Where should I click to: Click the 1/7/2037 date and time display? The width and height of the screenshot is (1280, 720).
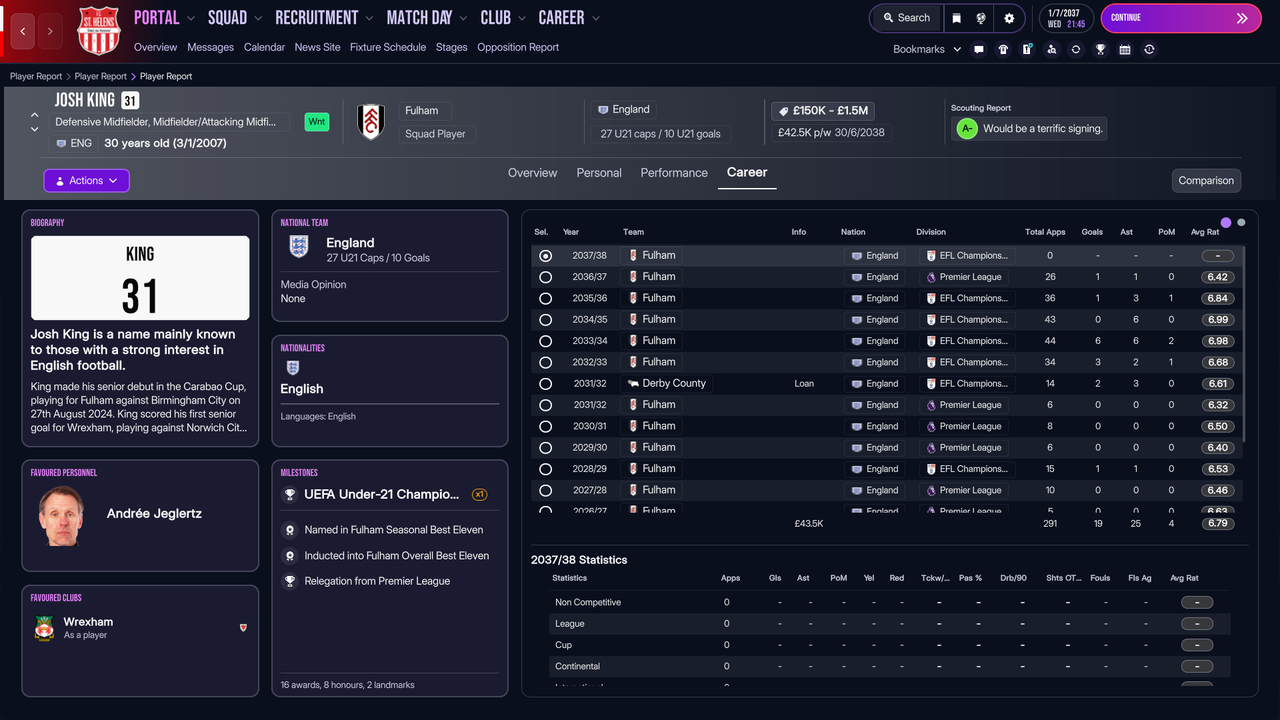1067,18
